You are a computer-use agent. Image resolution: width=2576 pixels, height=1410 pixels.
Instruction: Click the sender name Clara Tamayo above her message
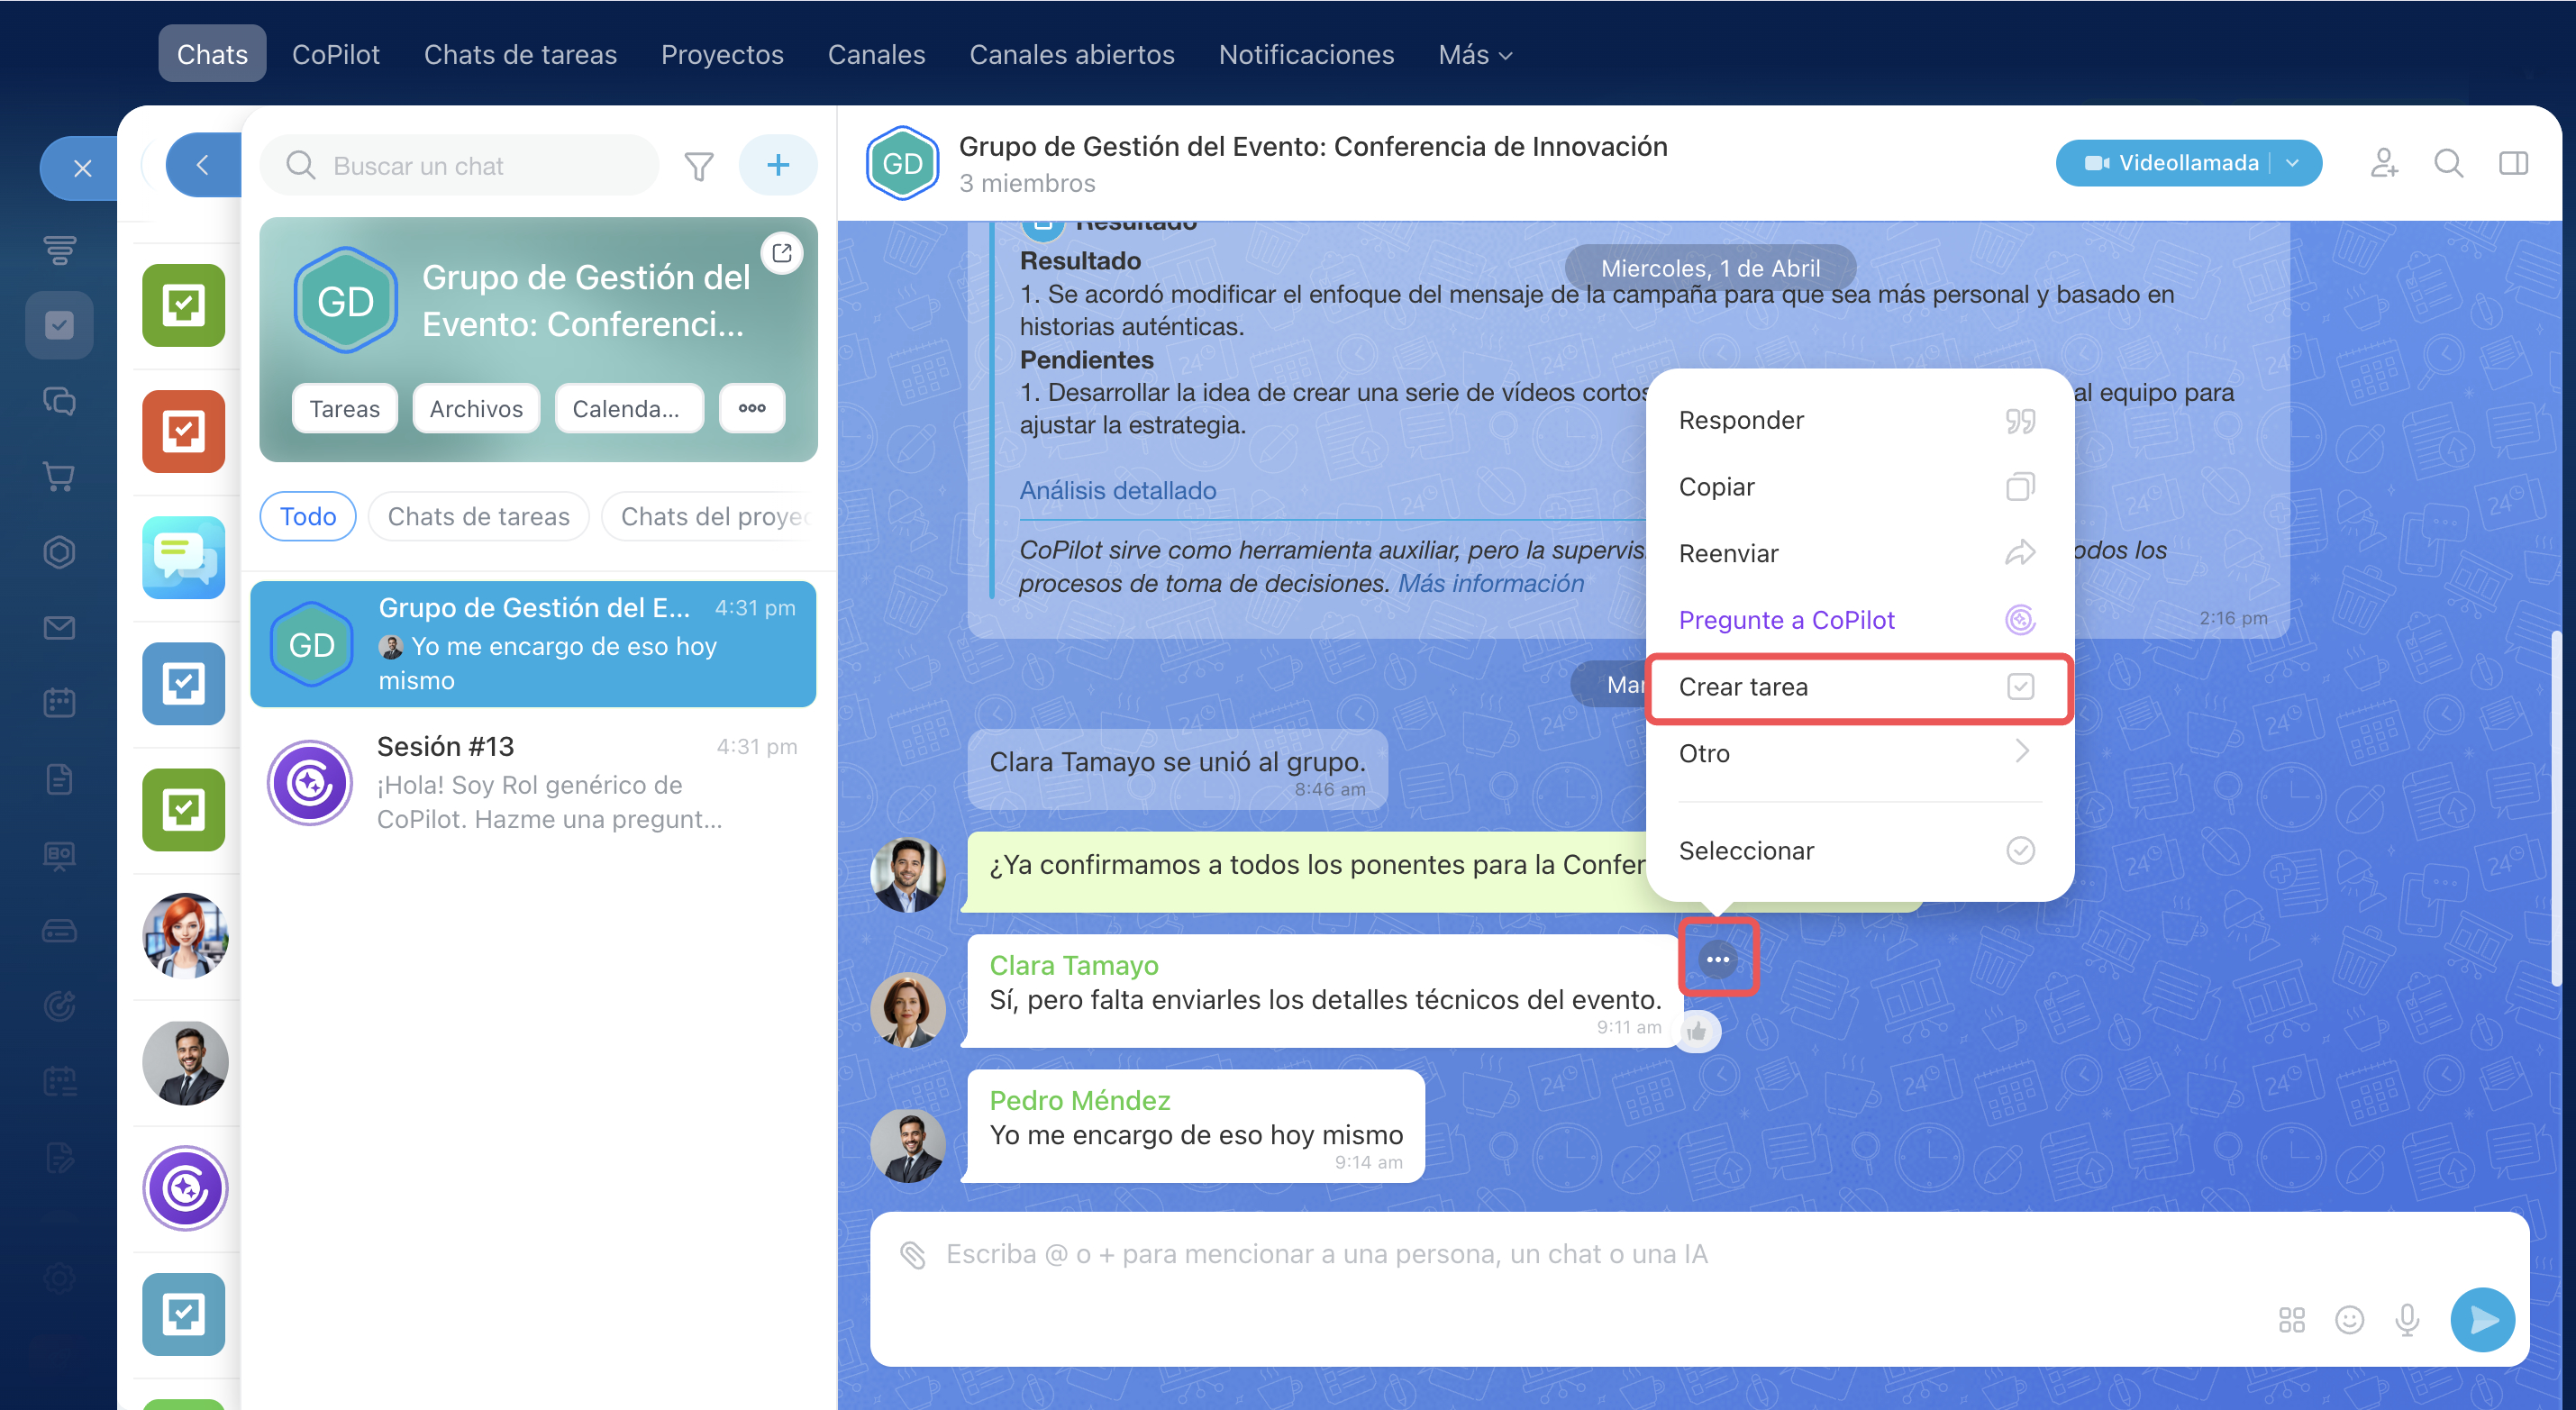point(1074,965)
